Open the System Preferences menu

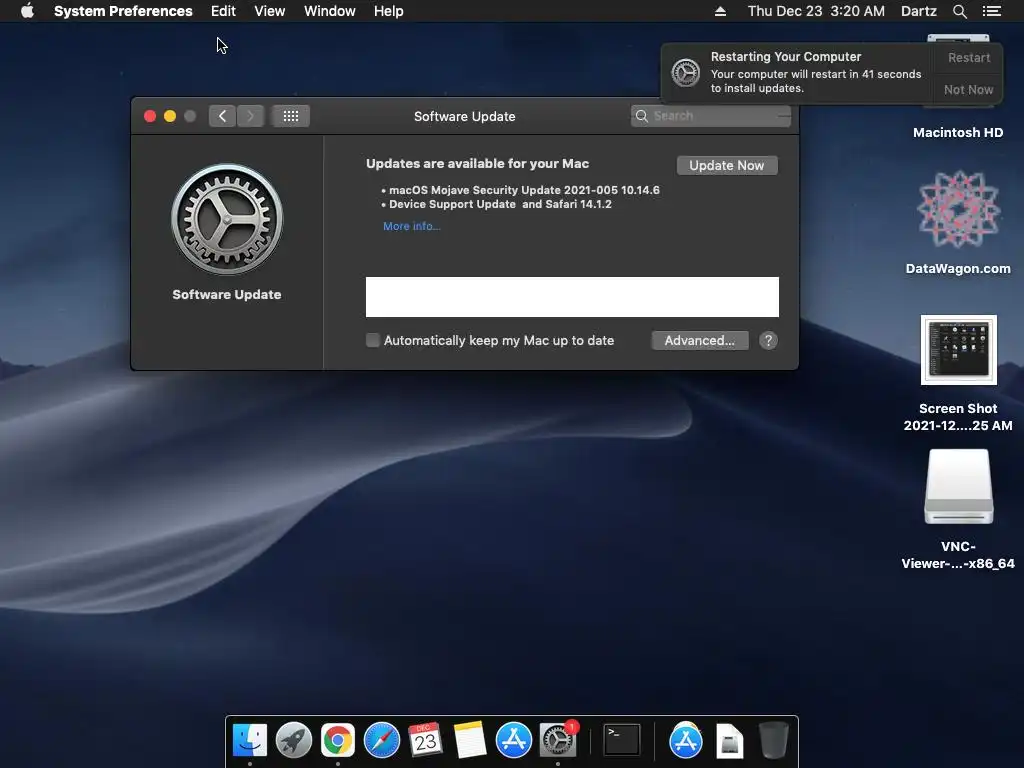(123, 11)
